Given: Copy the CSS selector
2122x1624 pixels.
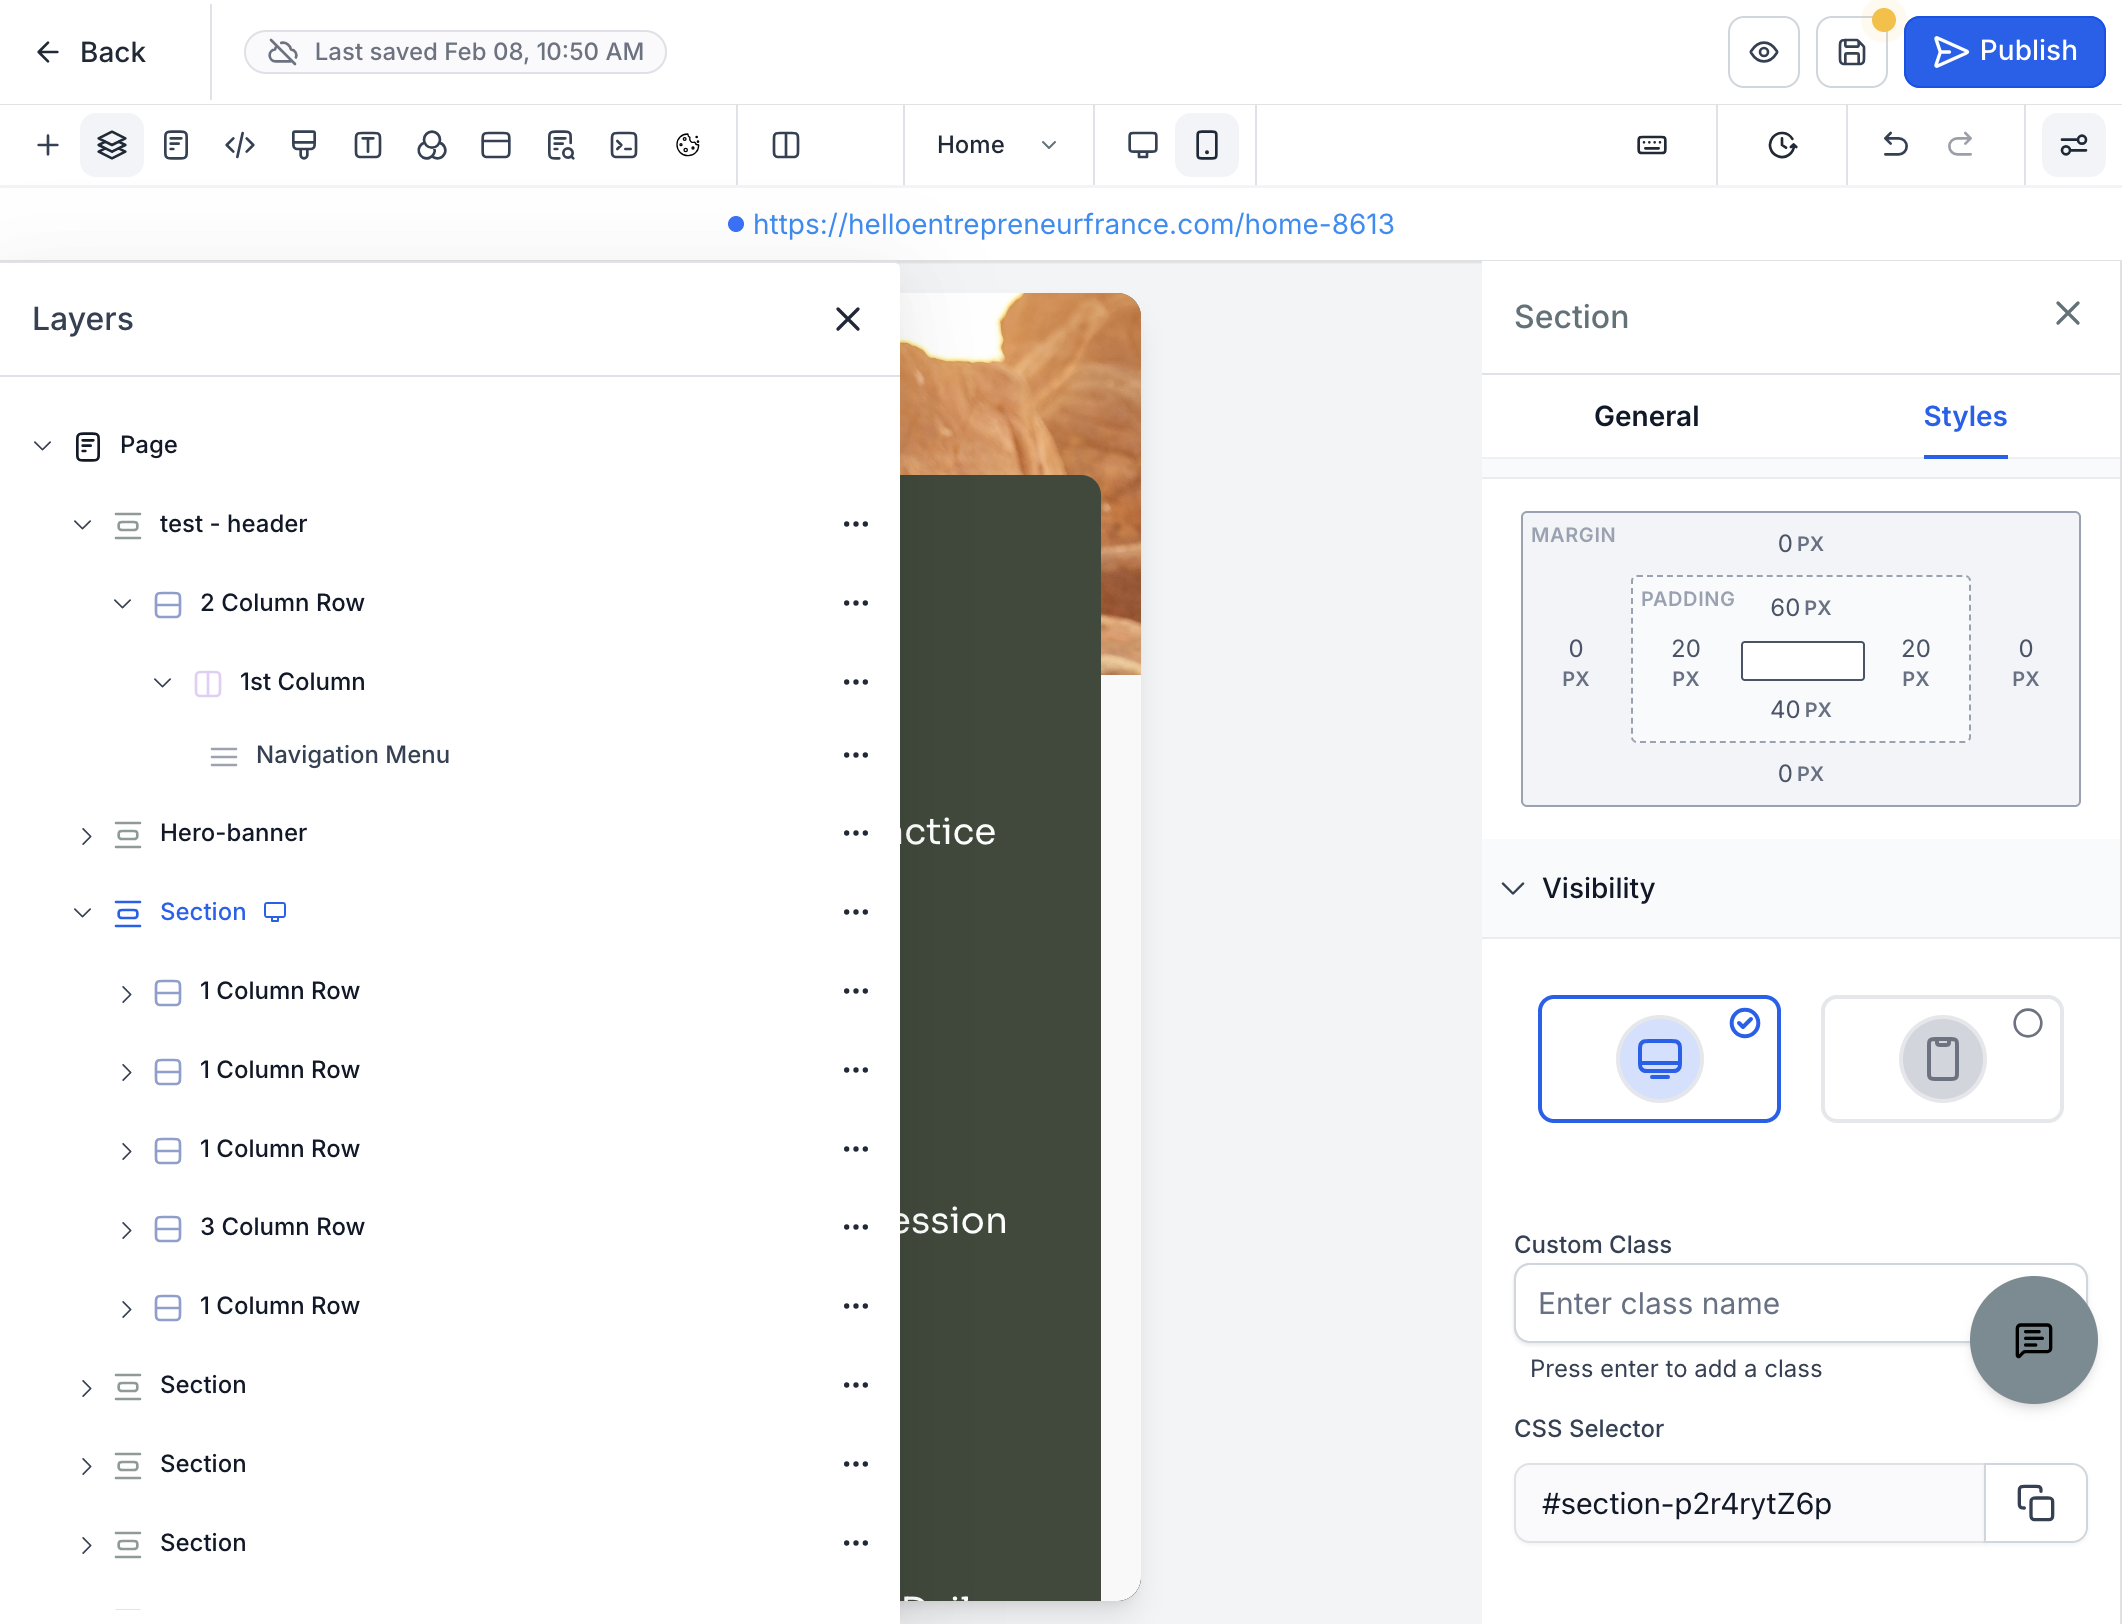Looking at the screenshot, I should (2035, 1503).
